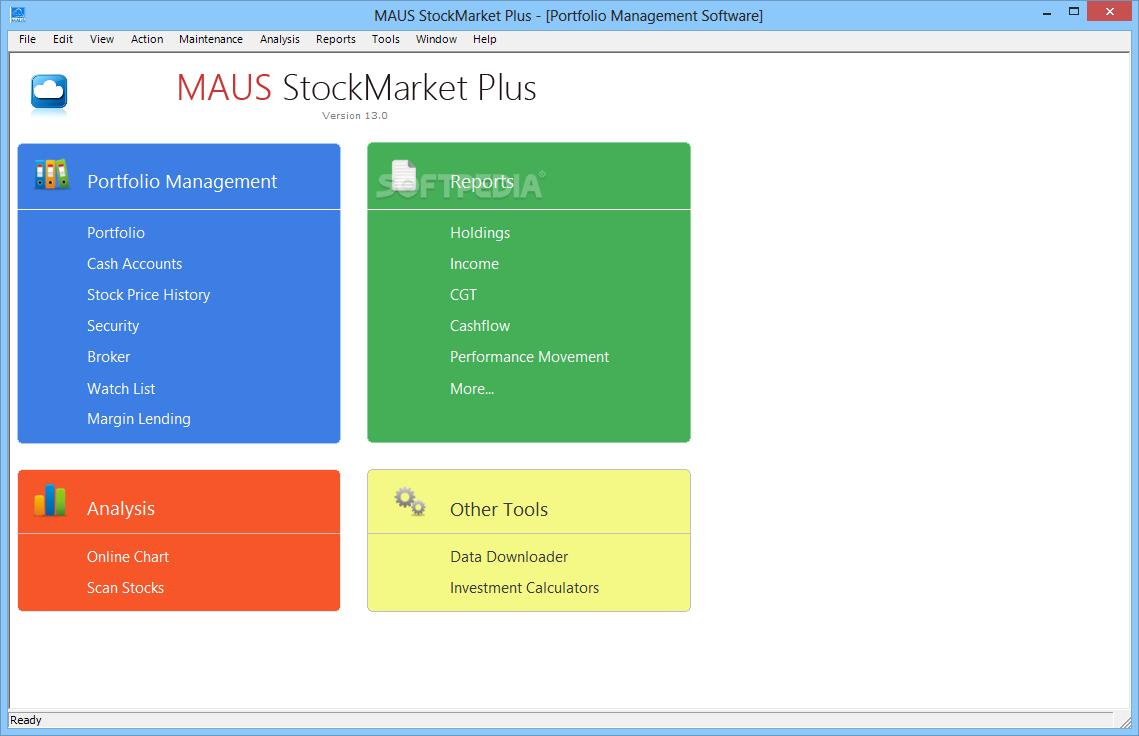The image size is (1139, 736).
Task: Open Stock Price History
Action: (149, 295)
